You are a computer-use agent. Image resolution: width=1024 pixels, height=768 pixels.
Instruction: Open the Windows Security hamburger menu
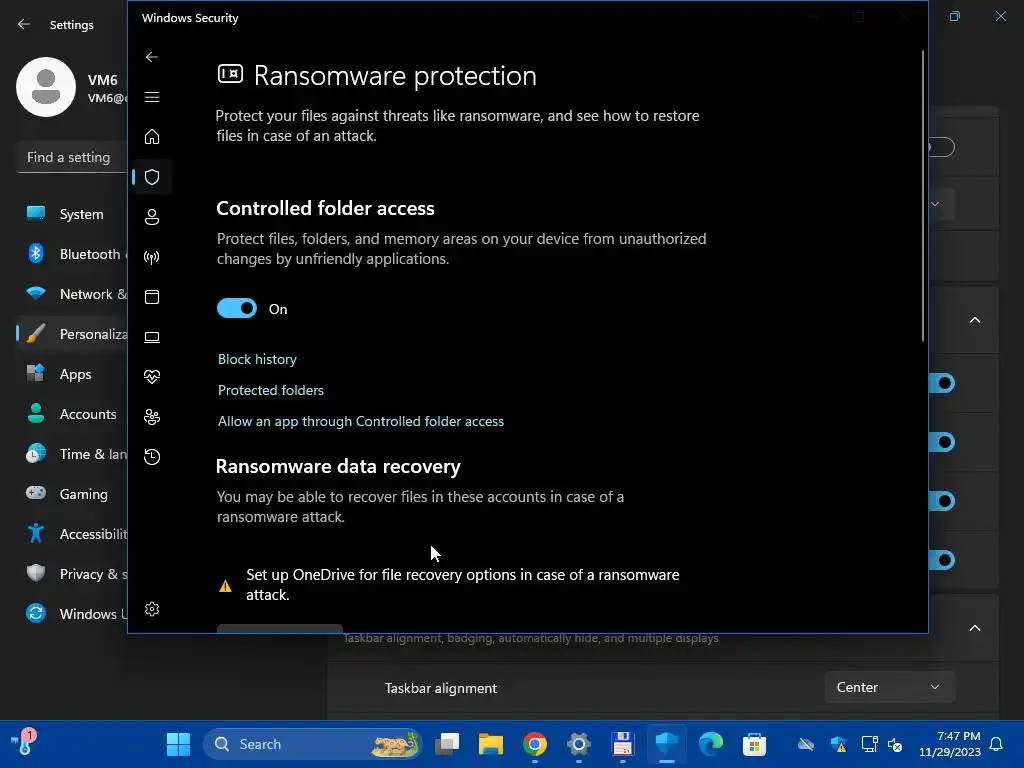(152, 97)
